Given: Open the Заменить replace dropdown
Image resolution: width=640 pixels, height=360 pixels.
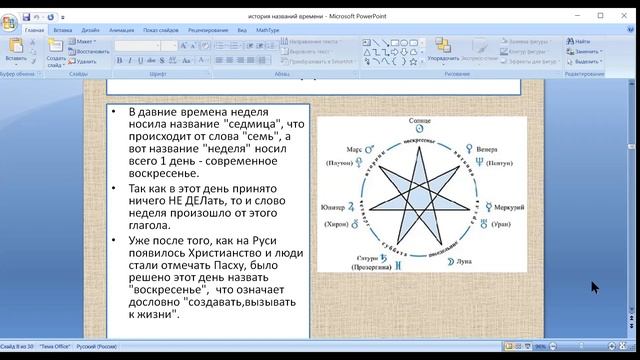Looking at the screenshot, I should [584, 51].
